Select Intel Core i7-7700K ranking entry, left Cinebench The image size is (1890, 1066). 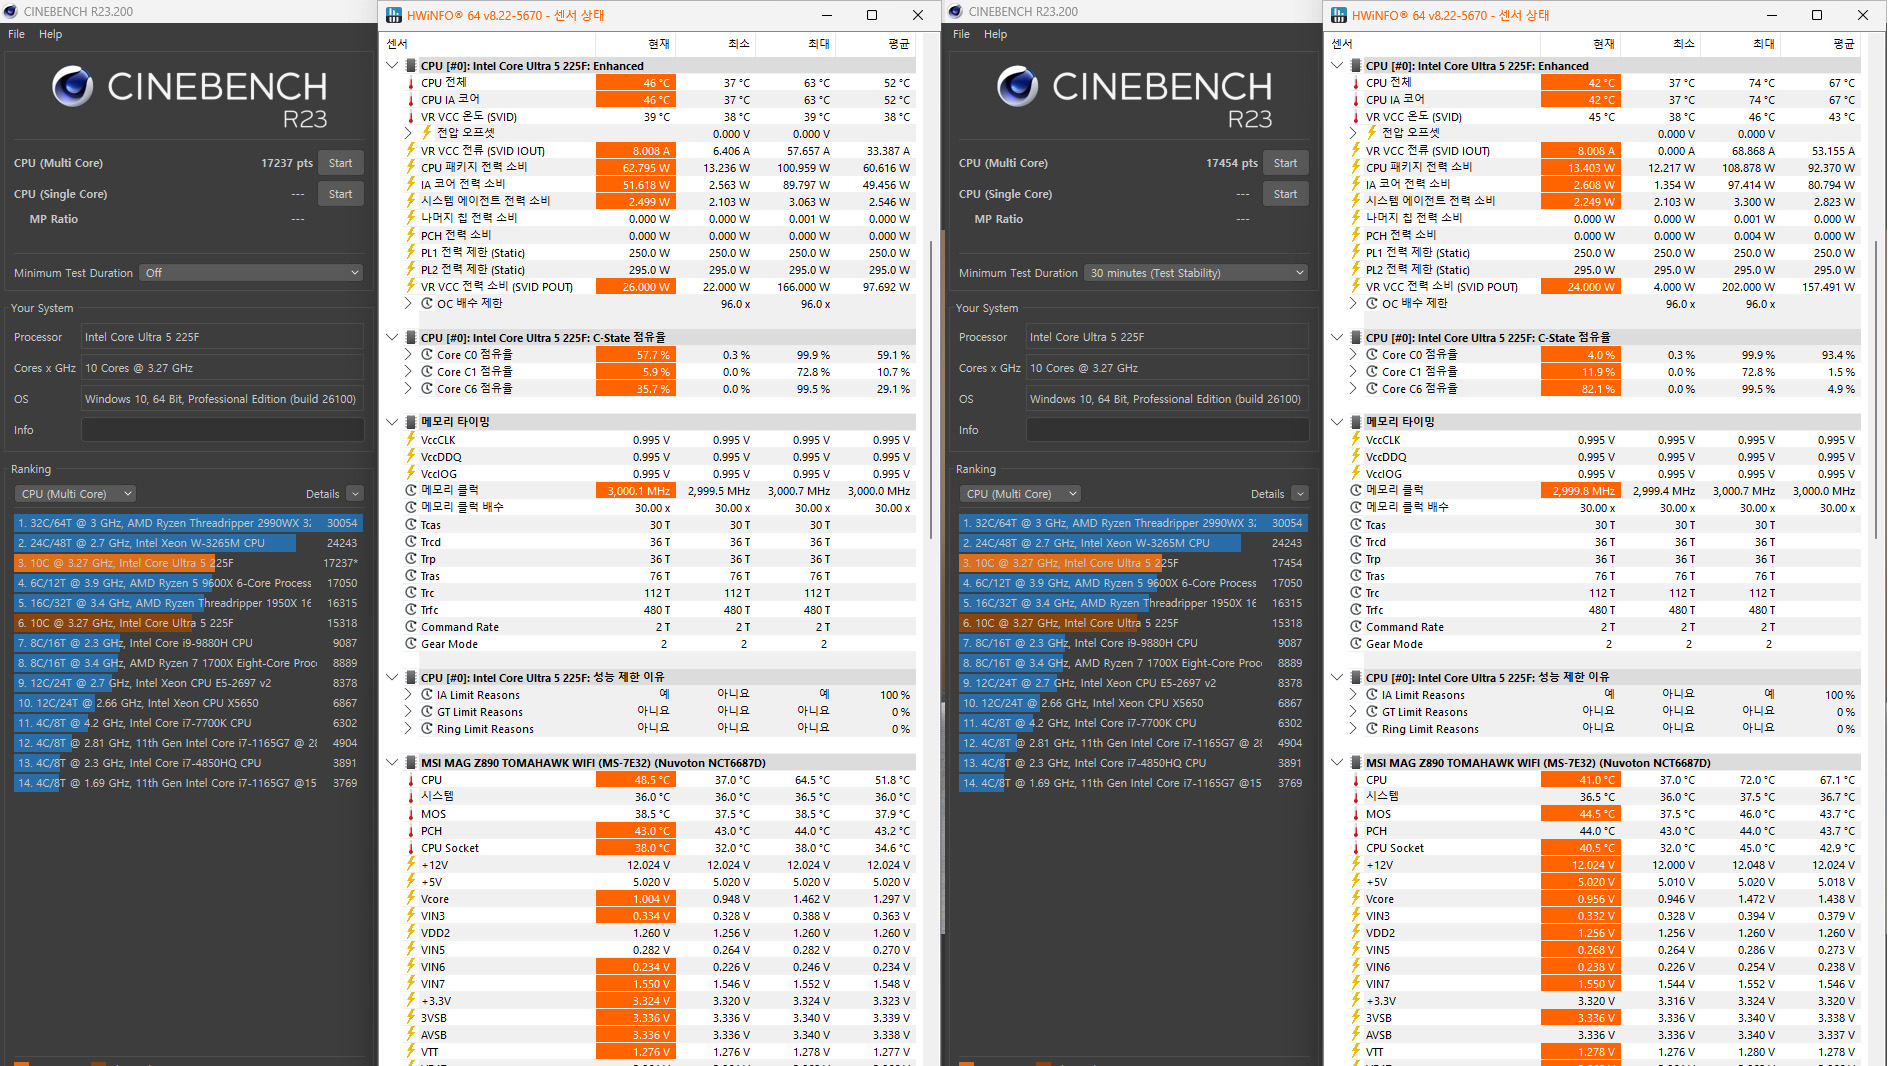pyautogui.click(x=188, y=723)
